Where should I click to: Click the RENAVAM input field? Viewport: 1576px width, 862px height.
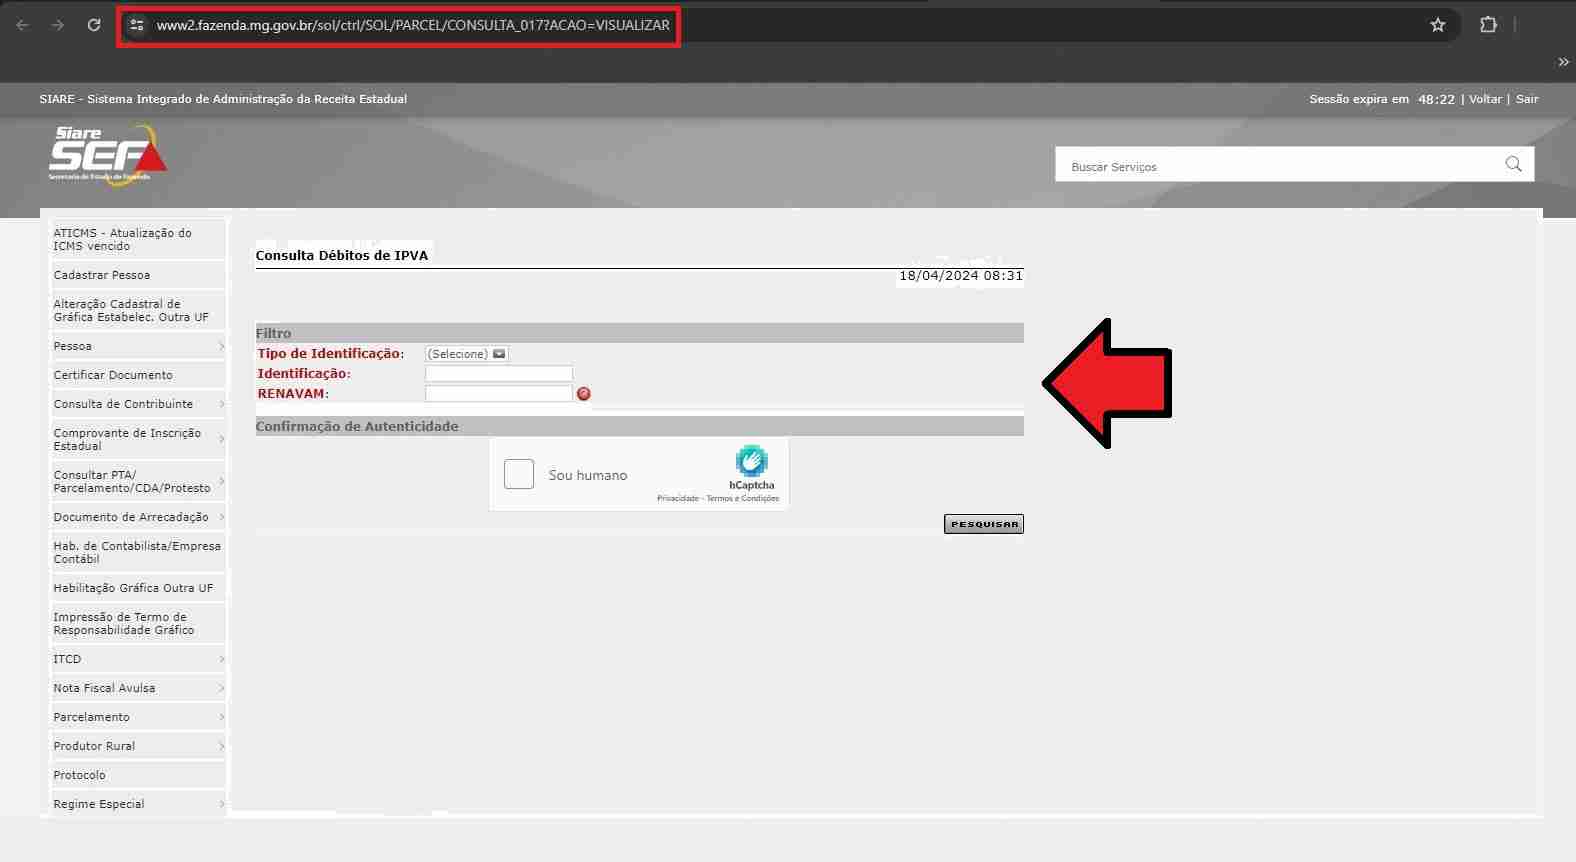point(498,394)
